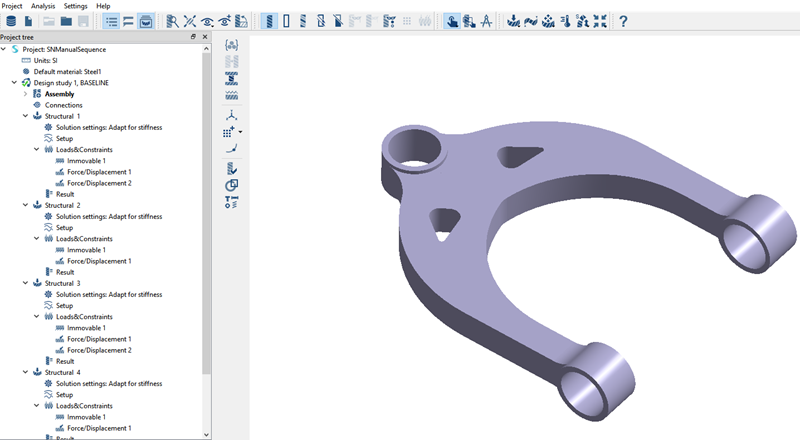
Task: Open the grid points dropdown arrow
Action: [241, 132]
